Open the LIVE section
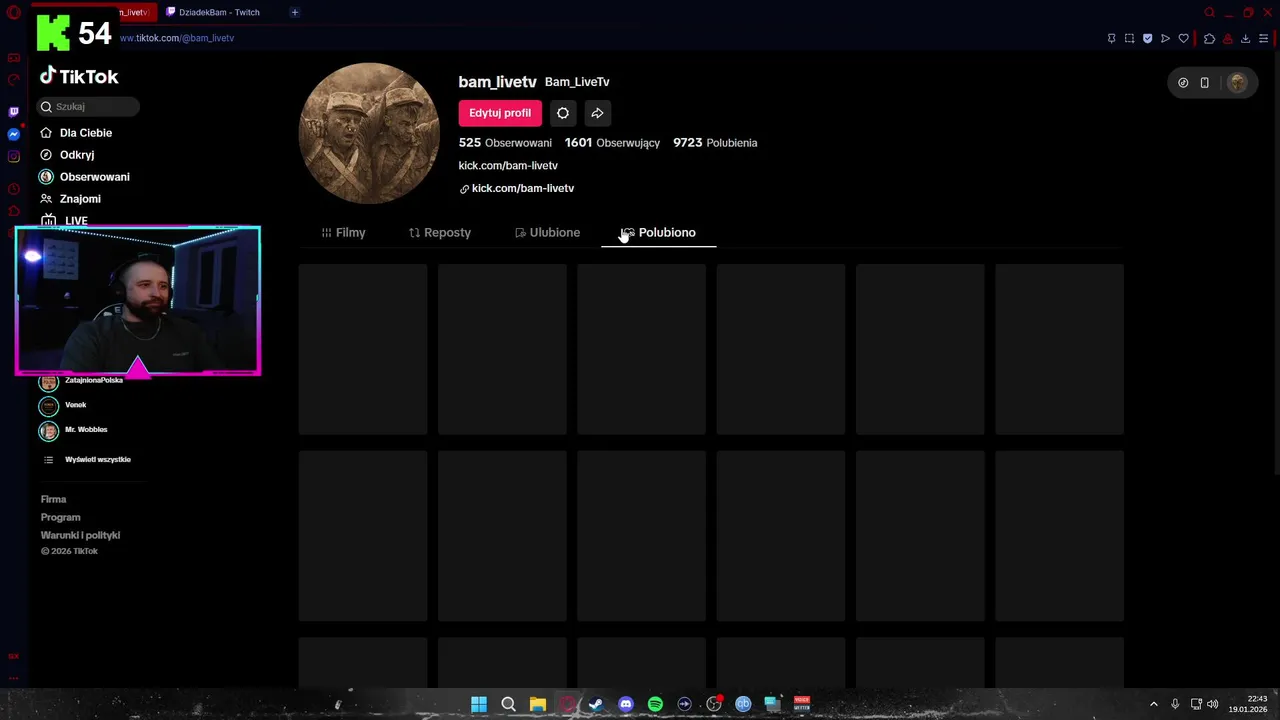Image resolution: width=1280 pixels, height=720 pixels. 64,220
